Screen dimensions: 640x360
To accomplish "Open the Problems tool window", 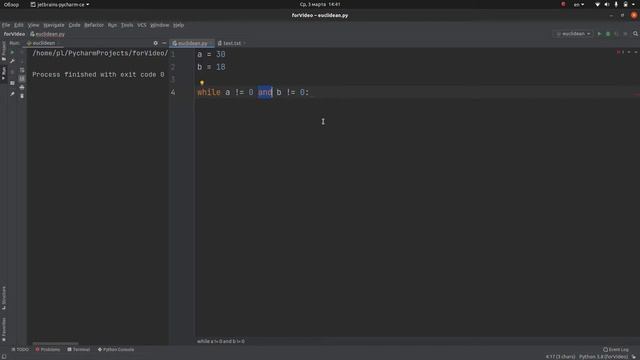I will point(48,349).
